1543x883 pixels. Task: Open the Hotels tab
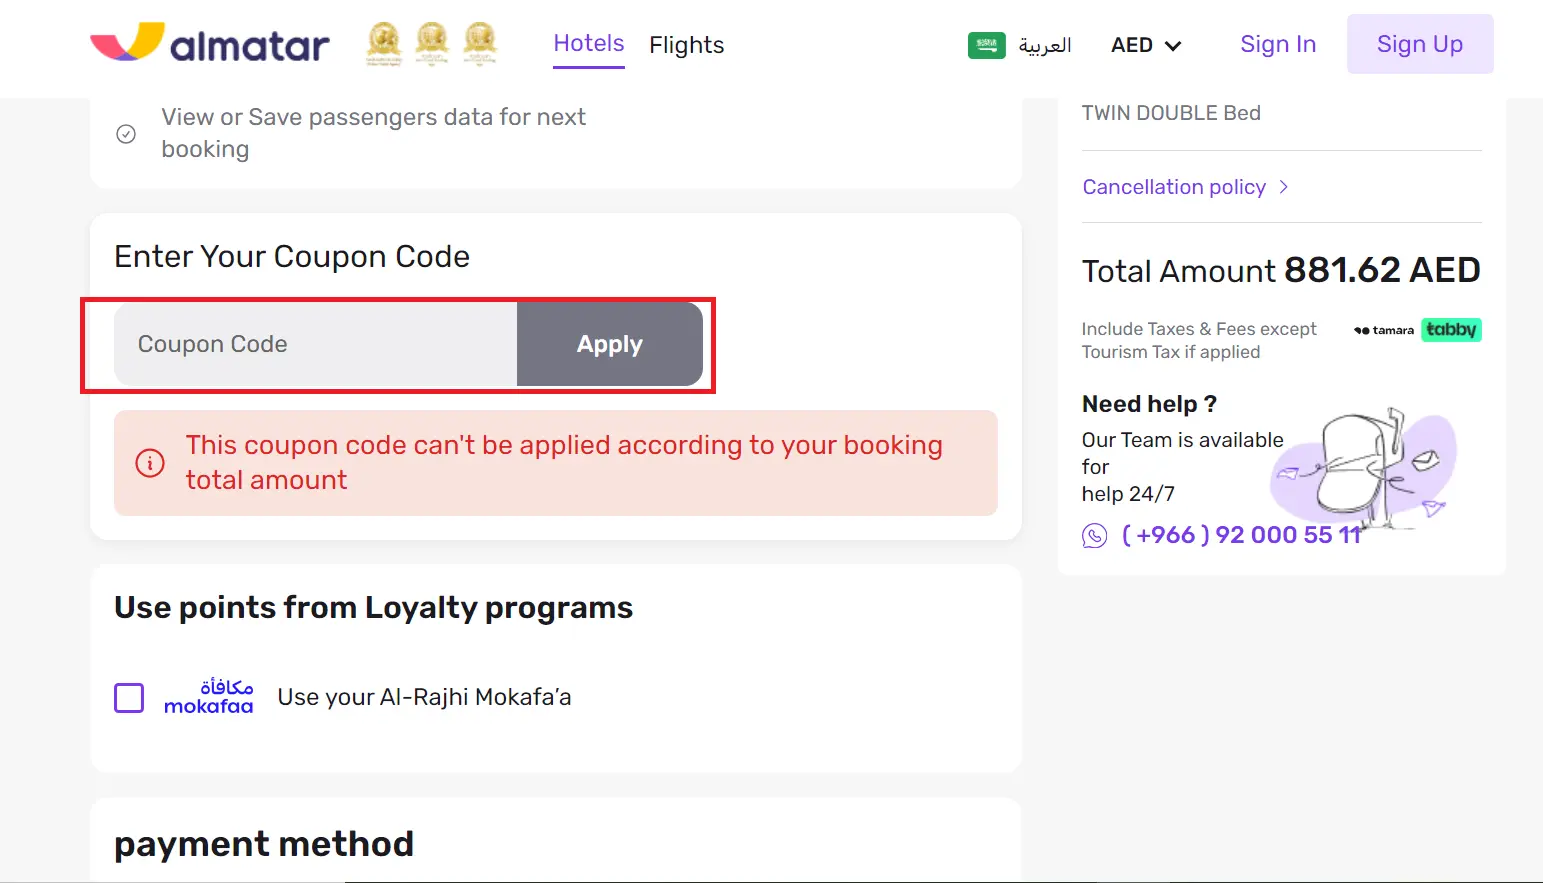588,44
